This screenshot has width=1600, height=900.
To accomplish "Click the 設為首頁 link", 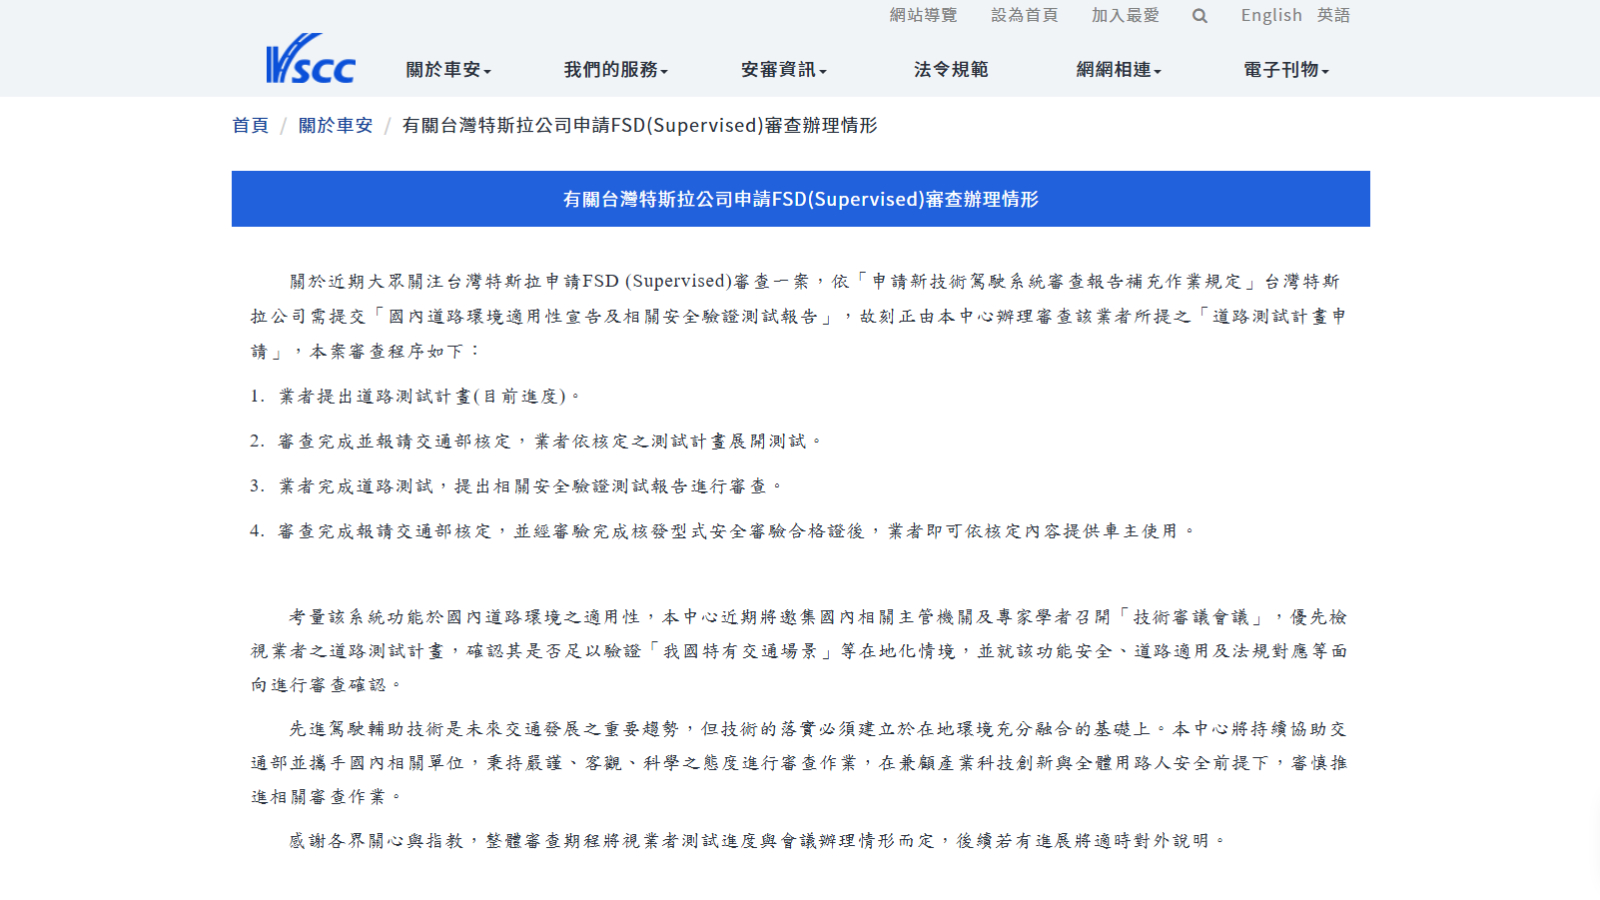I will [1024, 15].
